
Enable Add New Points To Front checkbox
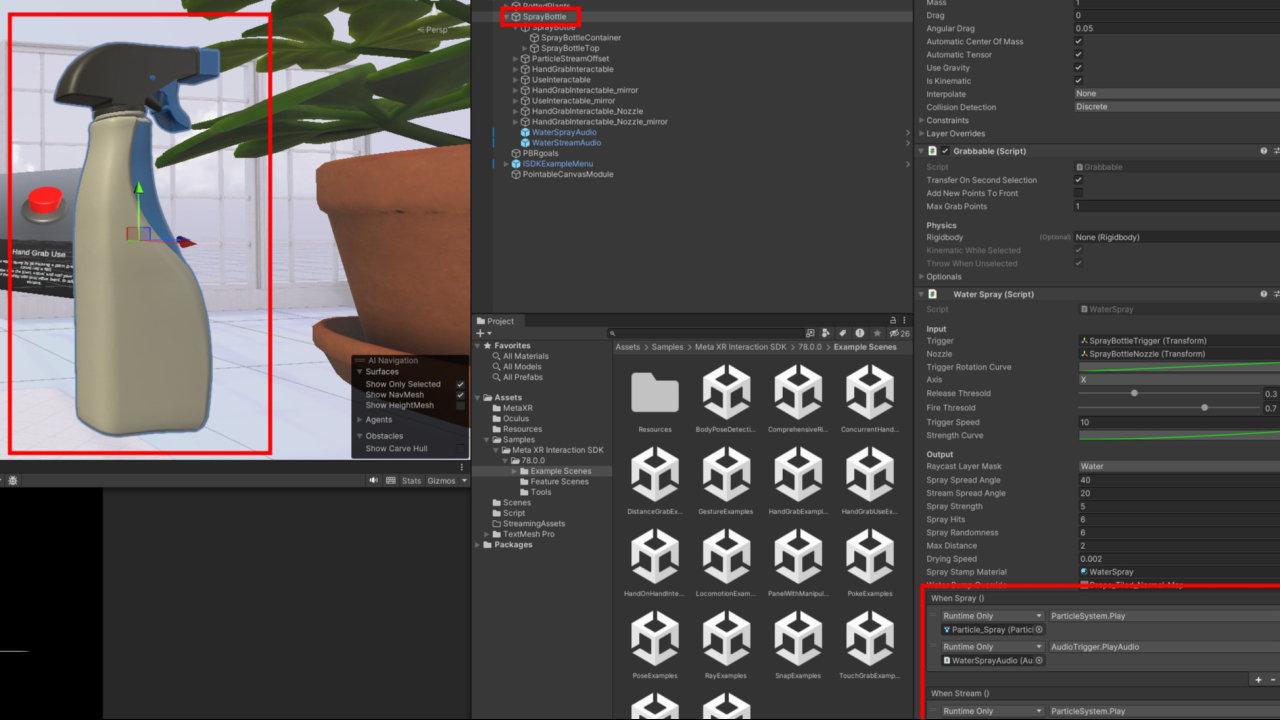tap(1078, 193)
